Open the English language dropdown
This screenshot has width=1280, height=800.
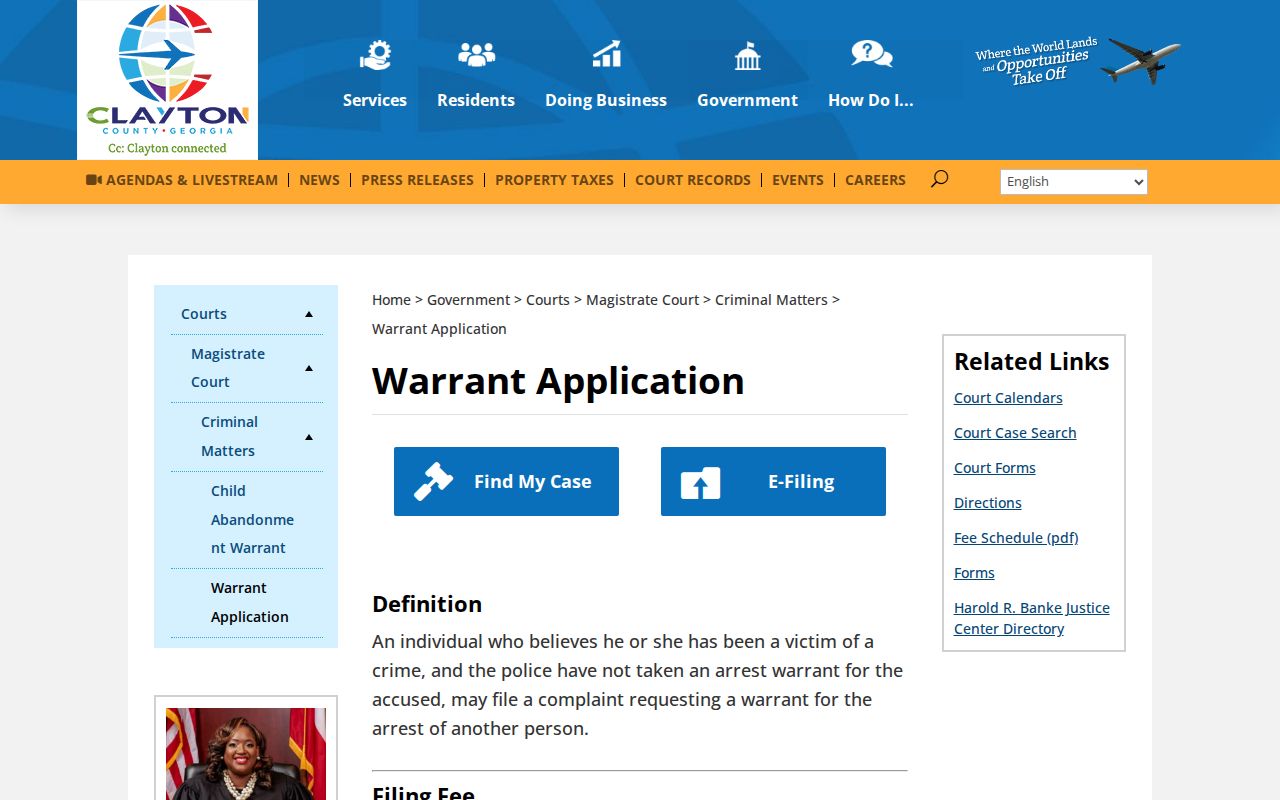[1074, 181]
